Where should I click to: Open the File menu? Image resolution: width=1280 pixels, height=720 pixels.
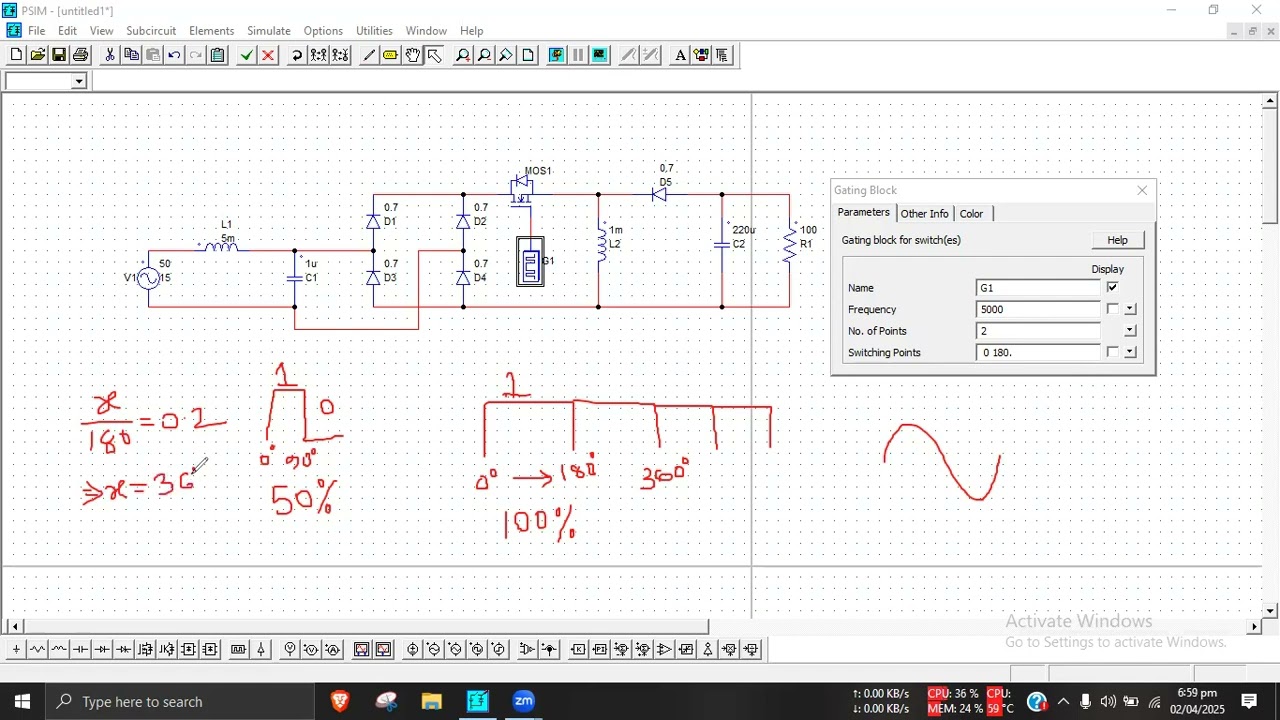click(x=36, y=31)
